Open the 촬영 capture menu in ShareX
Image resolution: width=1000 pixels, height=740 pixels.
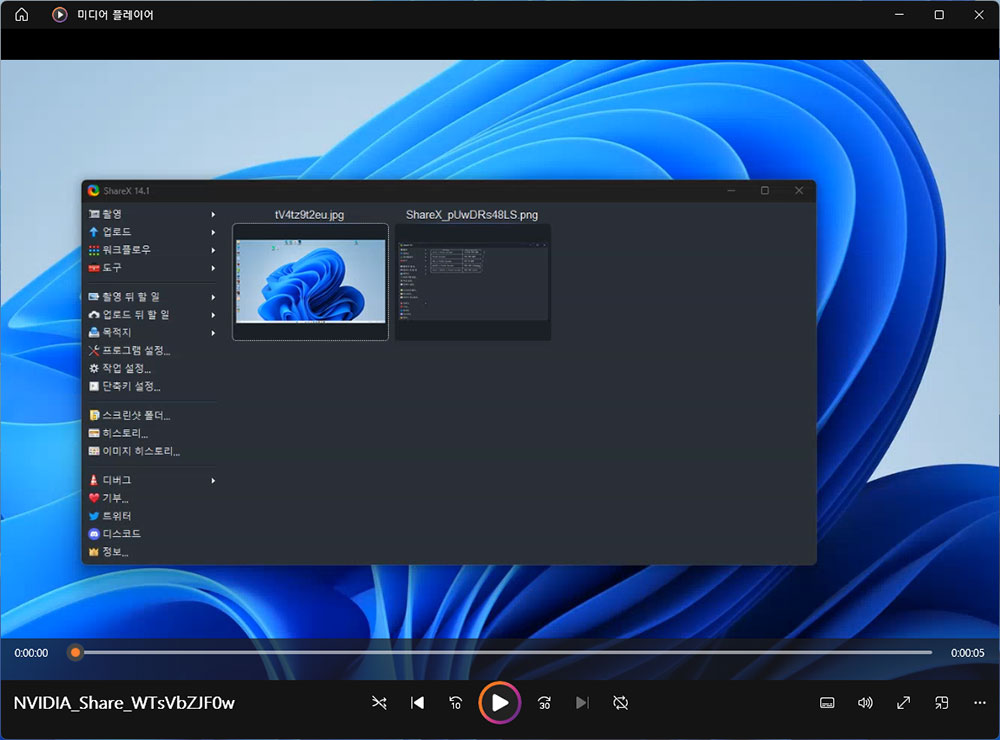pyautogui.click(x=152, y=214)
